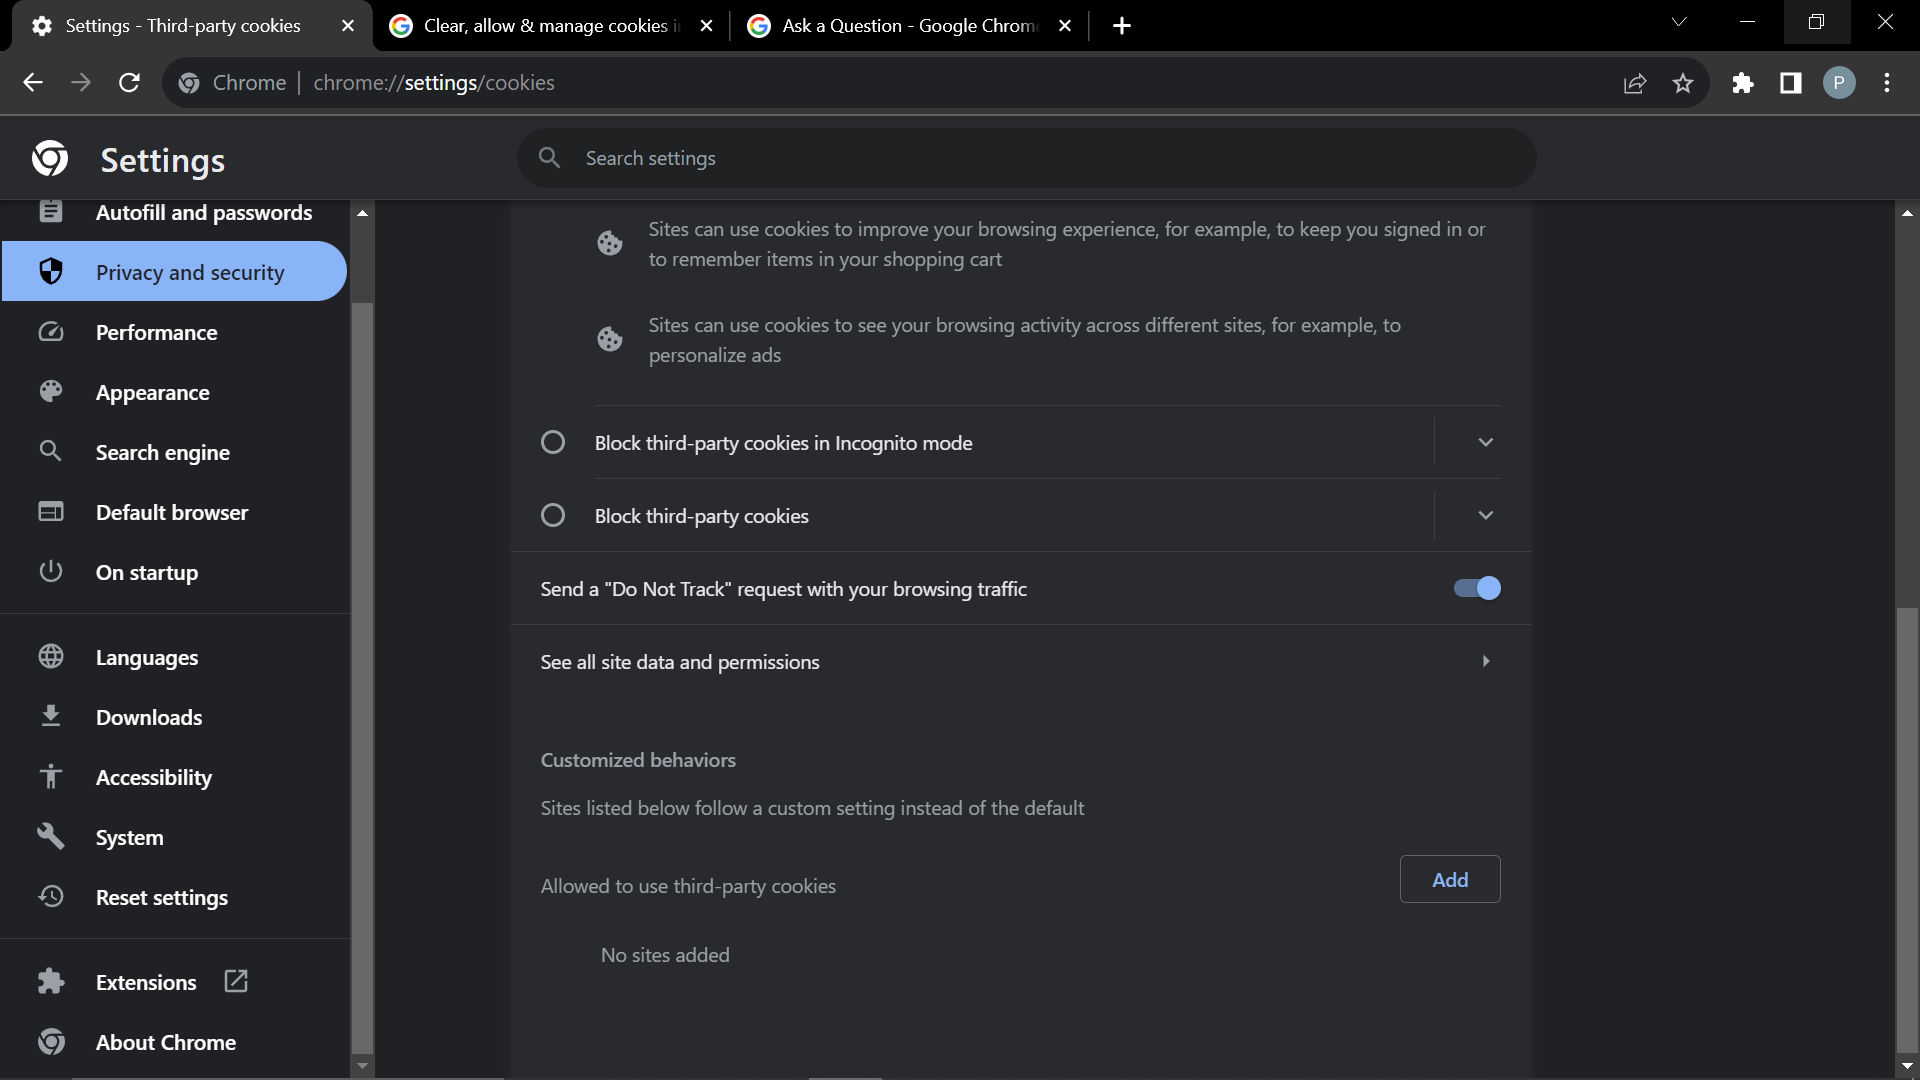Click Add for allowed third-party cookies

1449,880
